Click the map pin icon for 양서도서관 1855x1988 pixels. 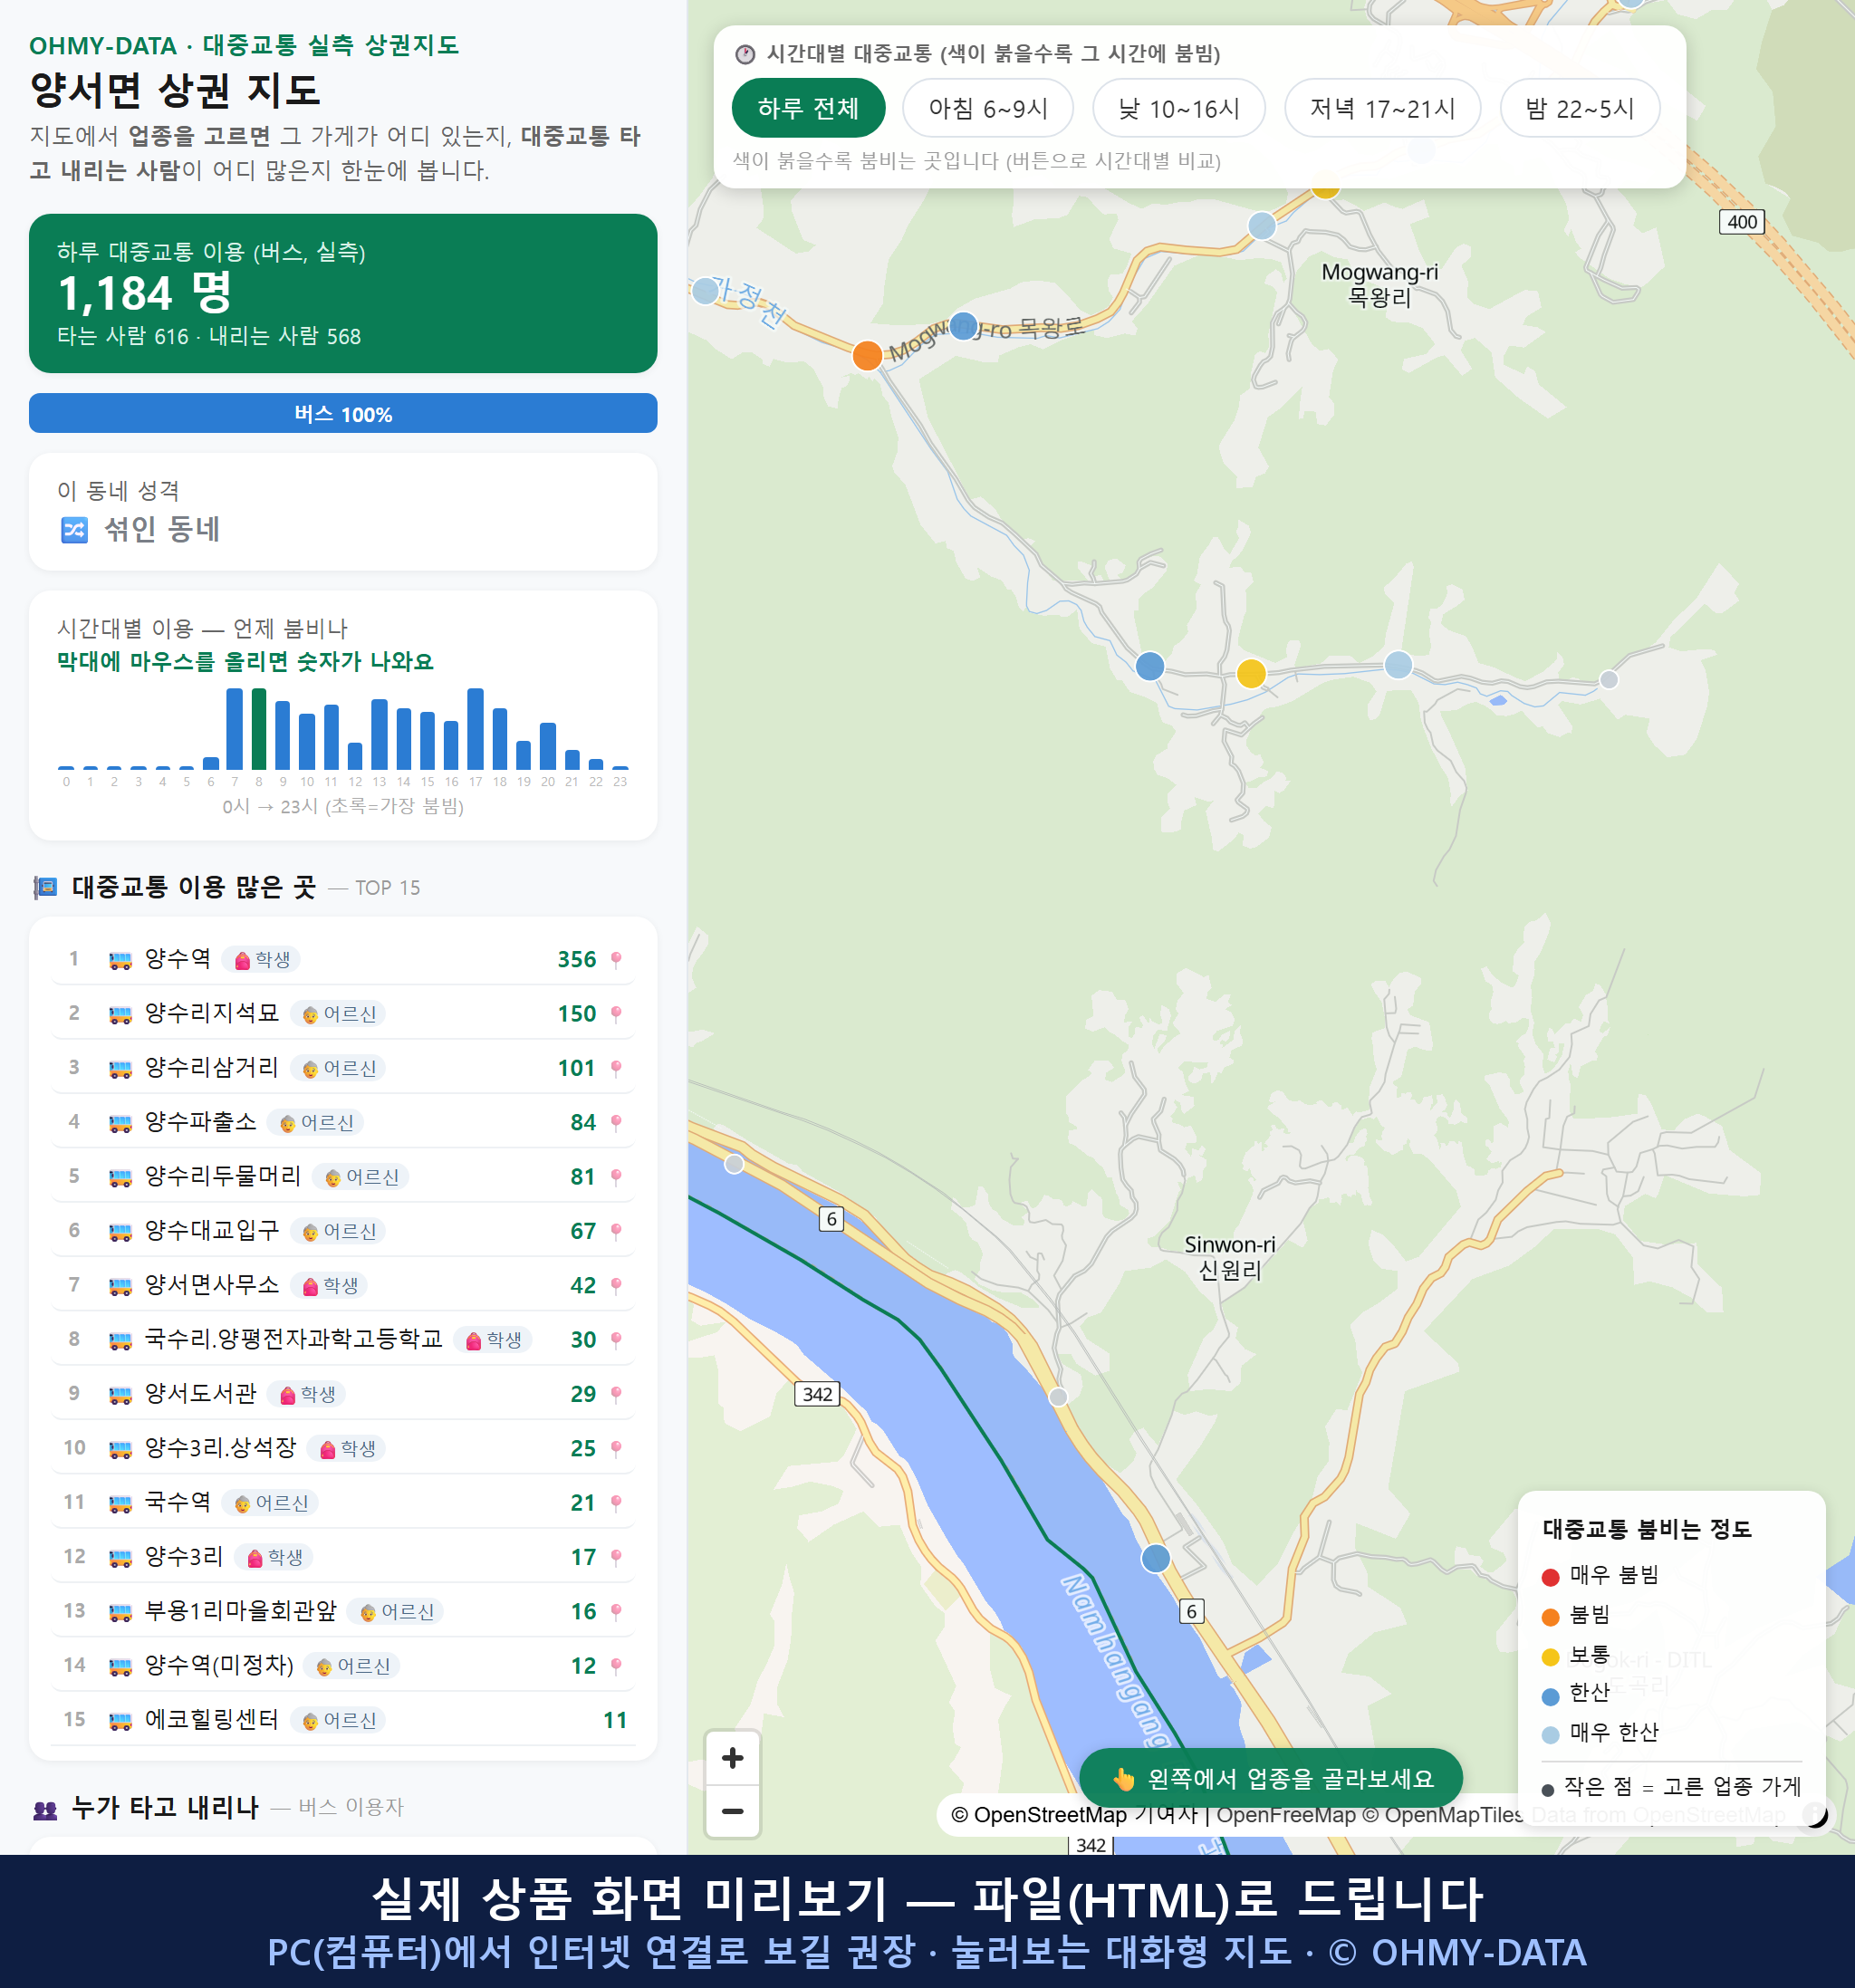point(616,1394)
